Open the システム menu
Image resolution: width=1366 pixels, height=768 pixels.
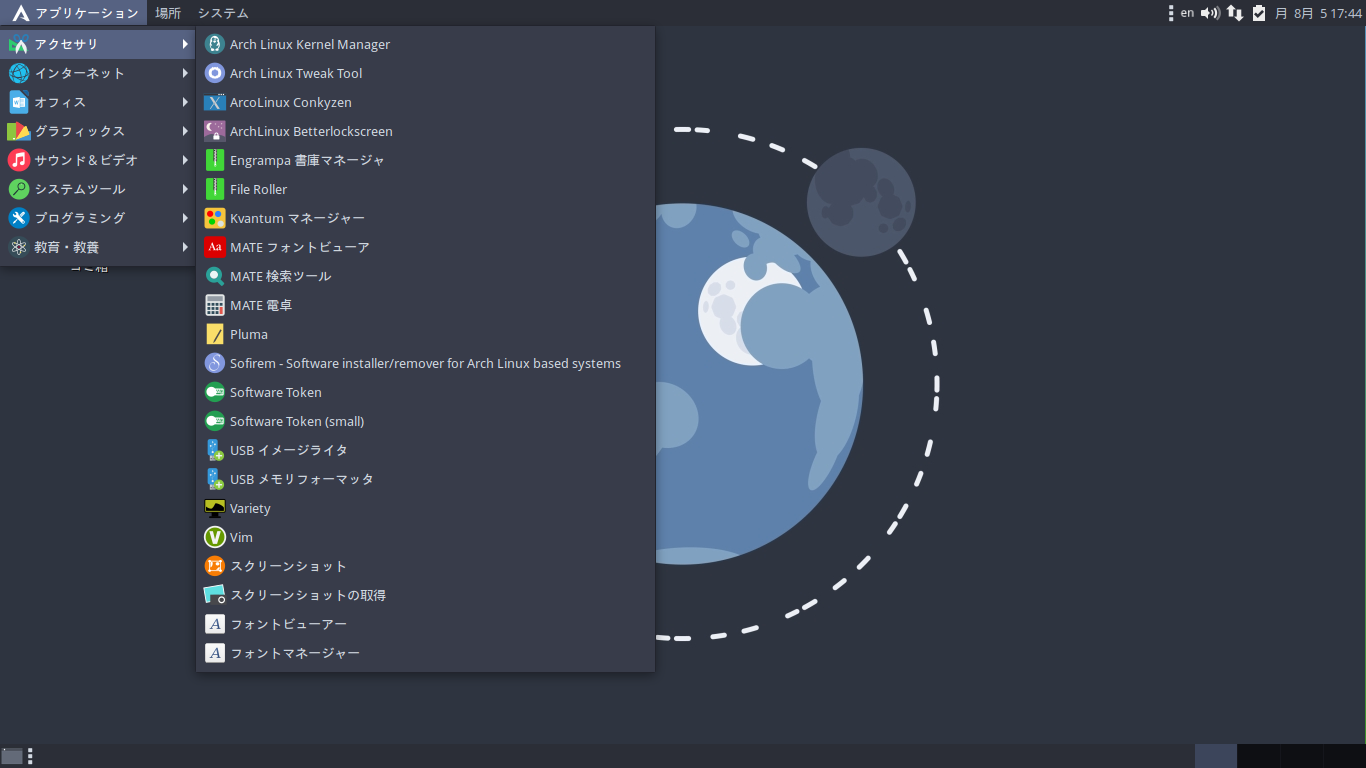coord(223,13)
